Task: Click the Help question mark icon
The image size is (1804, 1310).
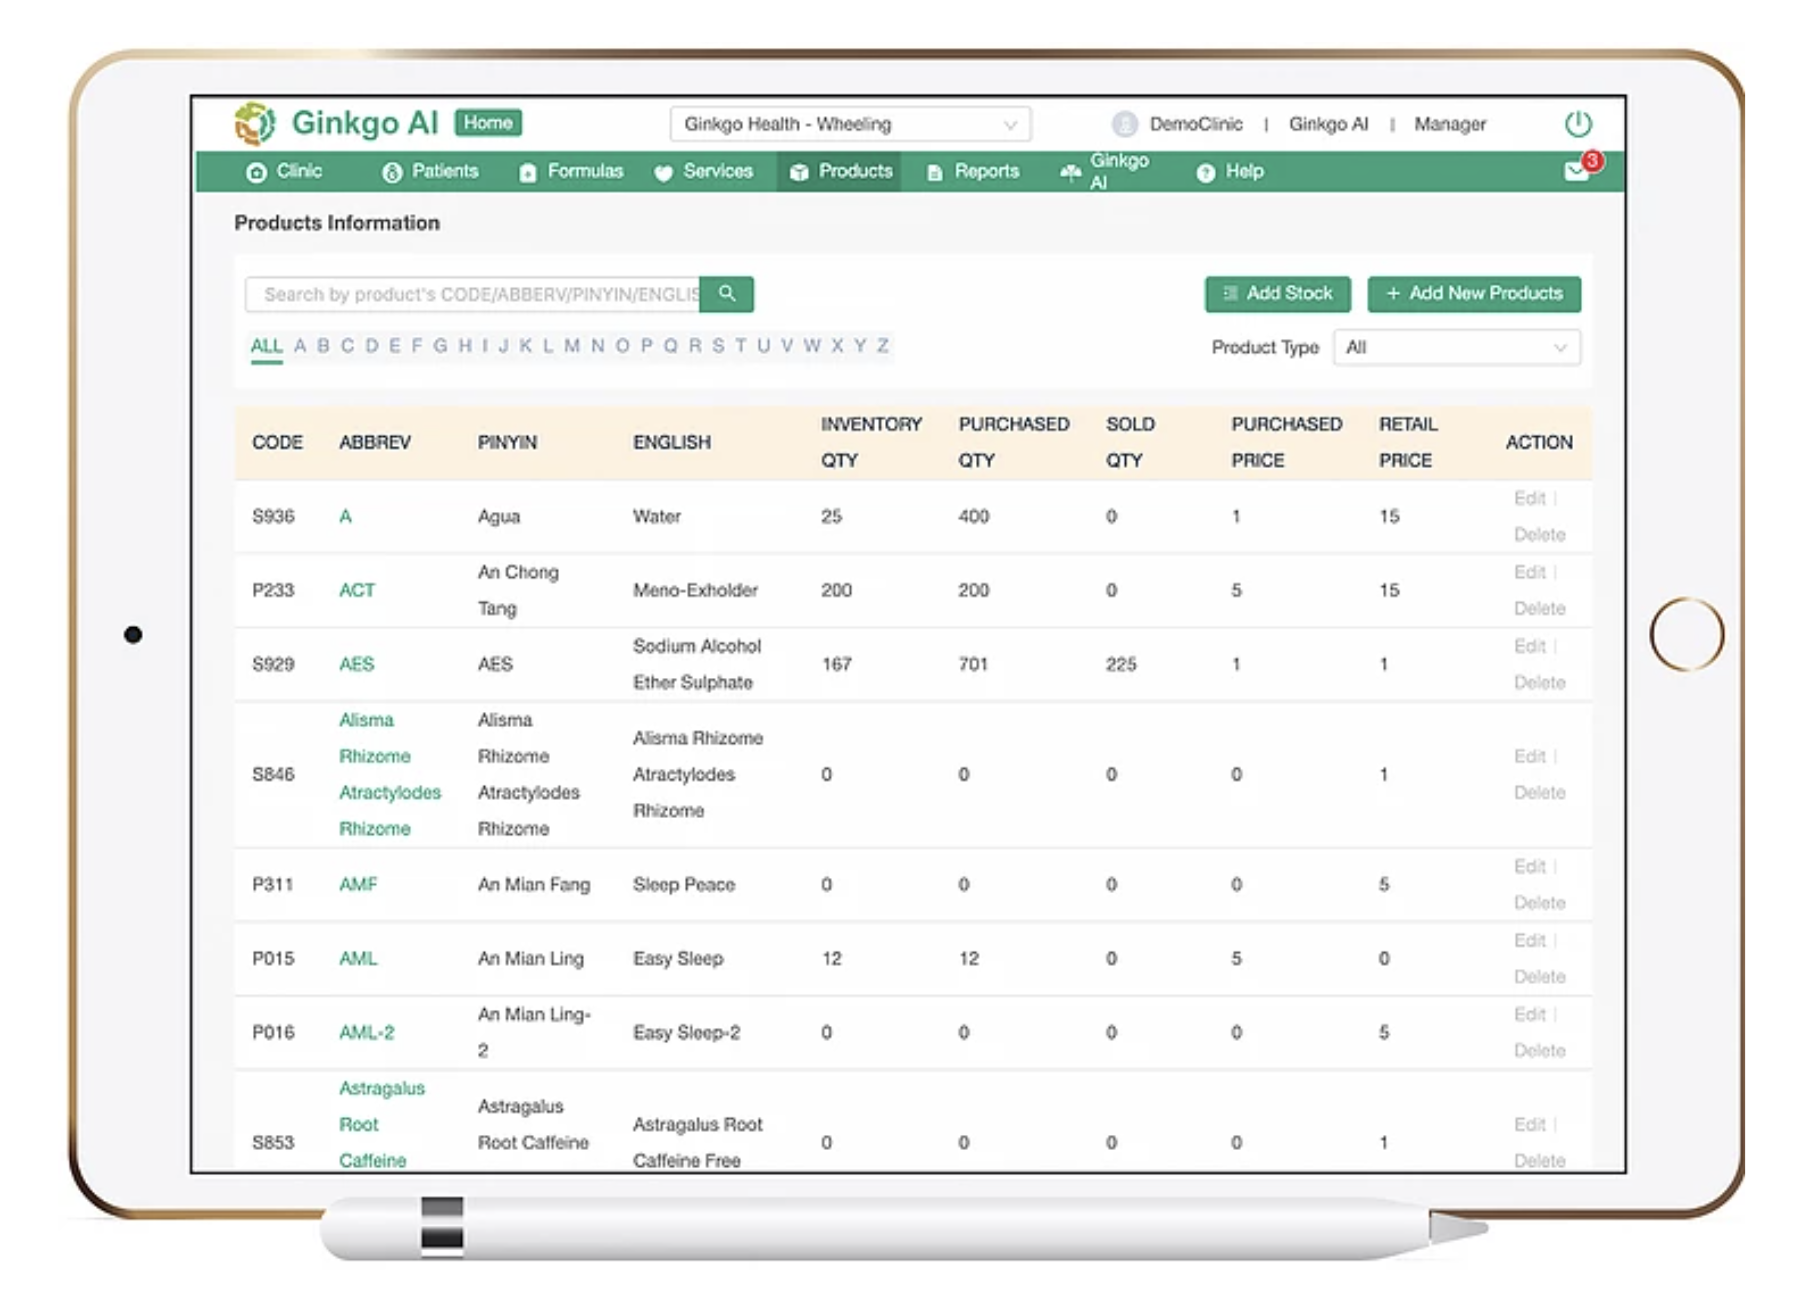Action: click(x=1205, y=172)
